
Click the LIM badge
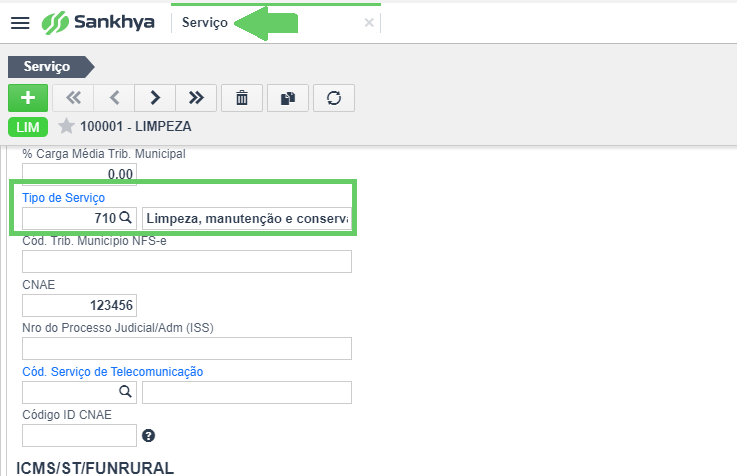click(28, 127)
